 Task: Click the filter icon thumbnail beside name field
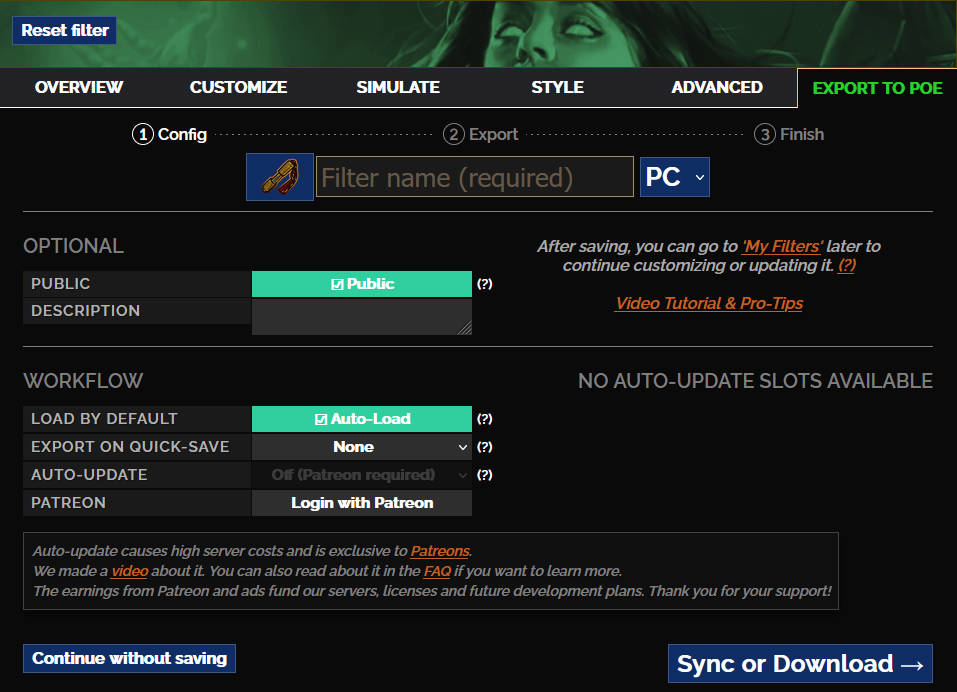pyautogui.click(x=279, y=176)
